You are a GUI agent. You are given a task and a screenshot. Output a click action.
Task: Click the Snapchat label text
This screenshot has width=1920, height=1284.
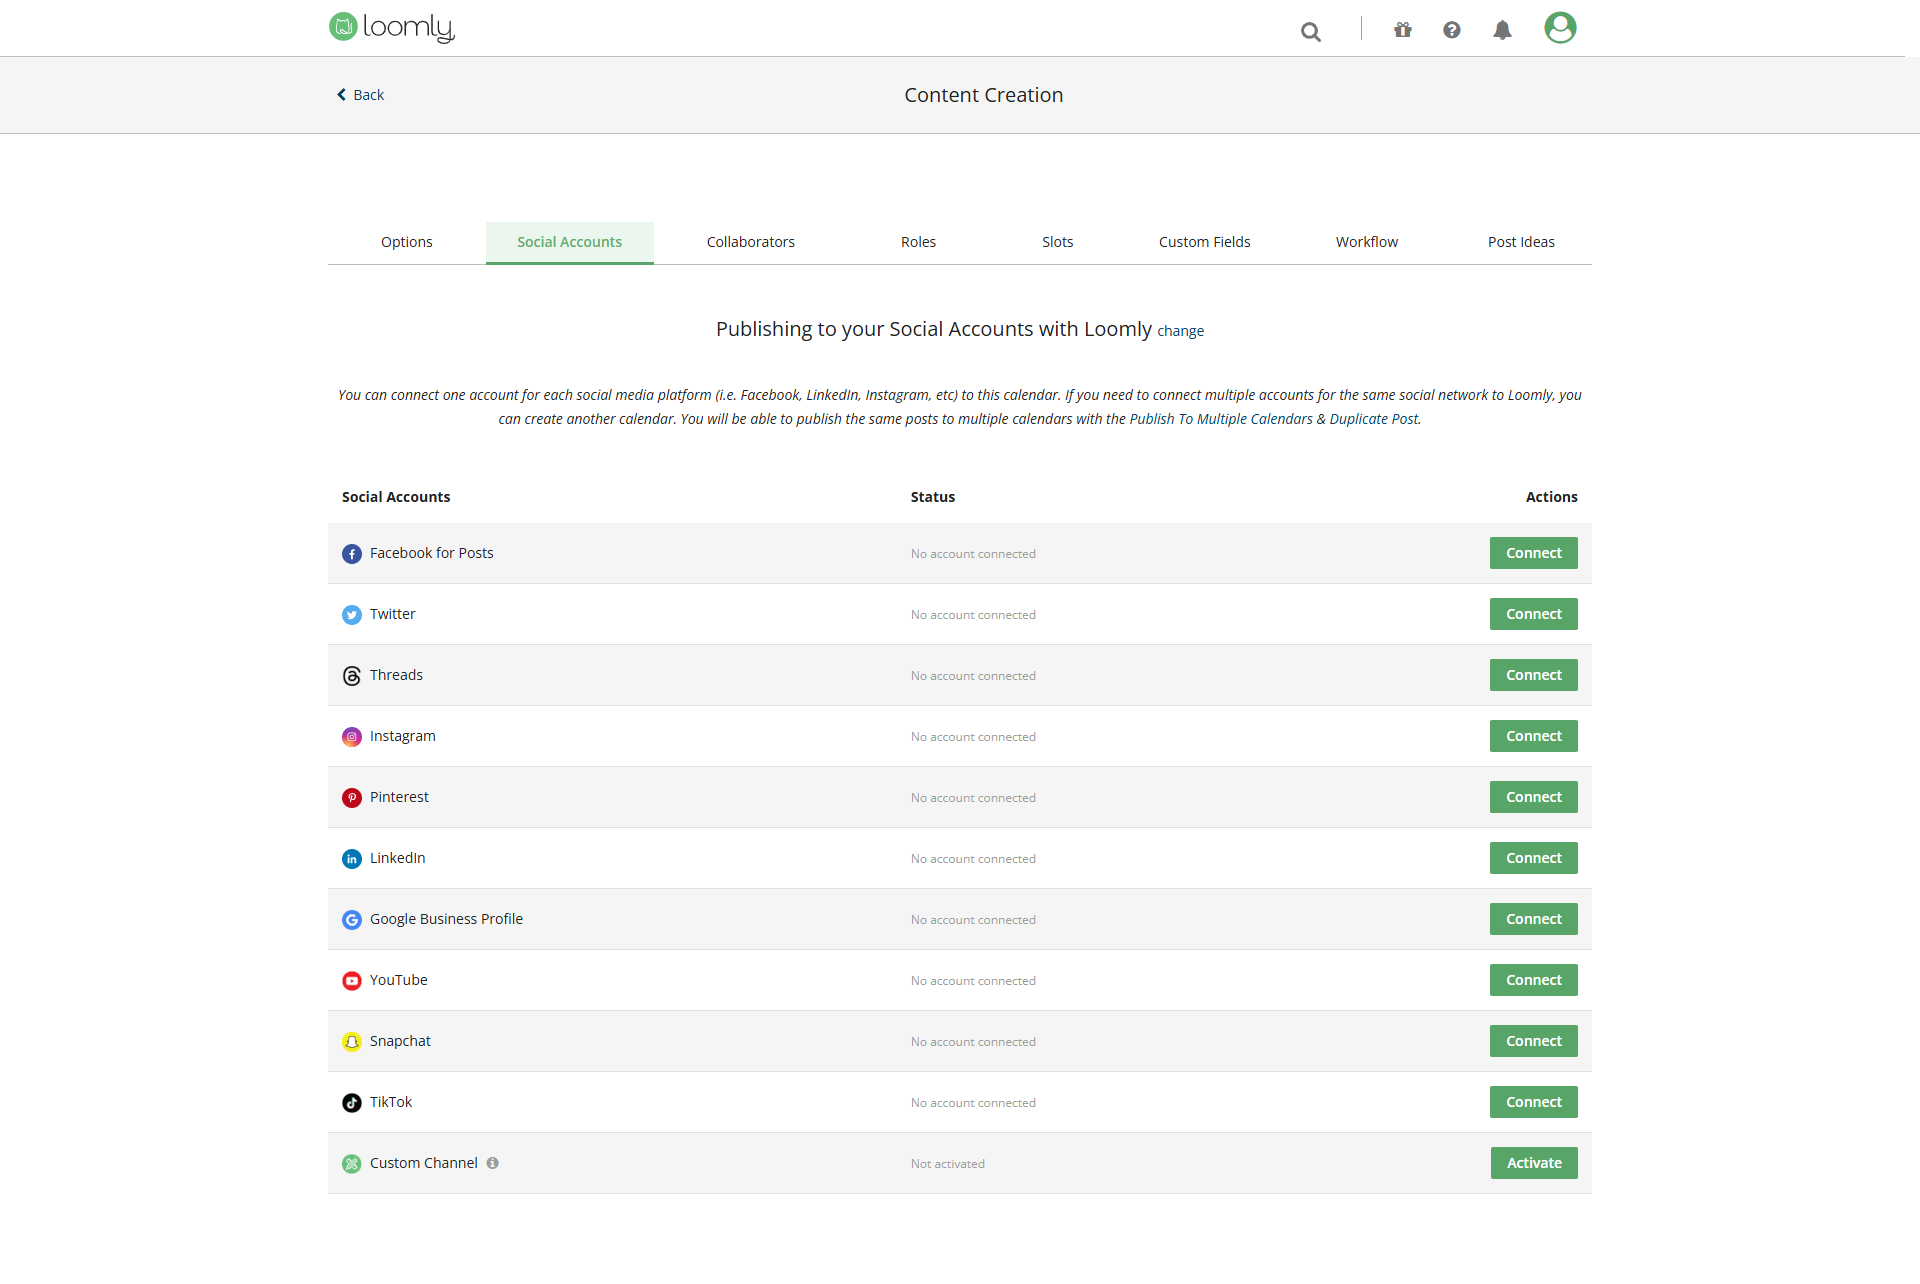(x=400, y=1041)
